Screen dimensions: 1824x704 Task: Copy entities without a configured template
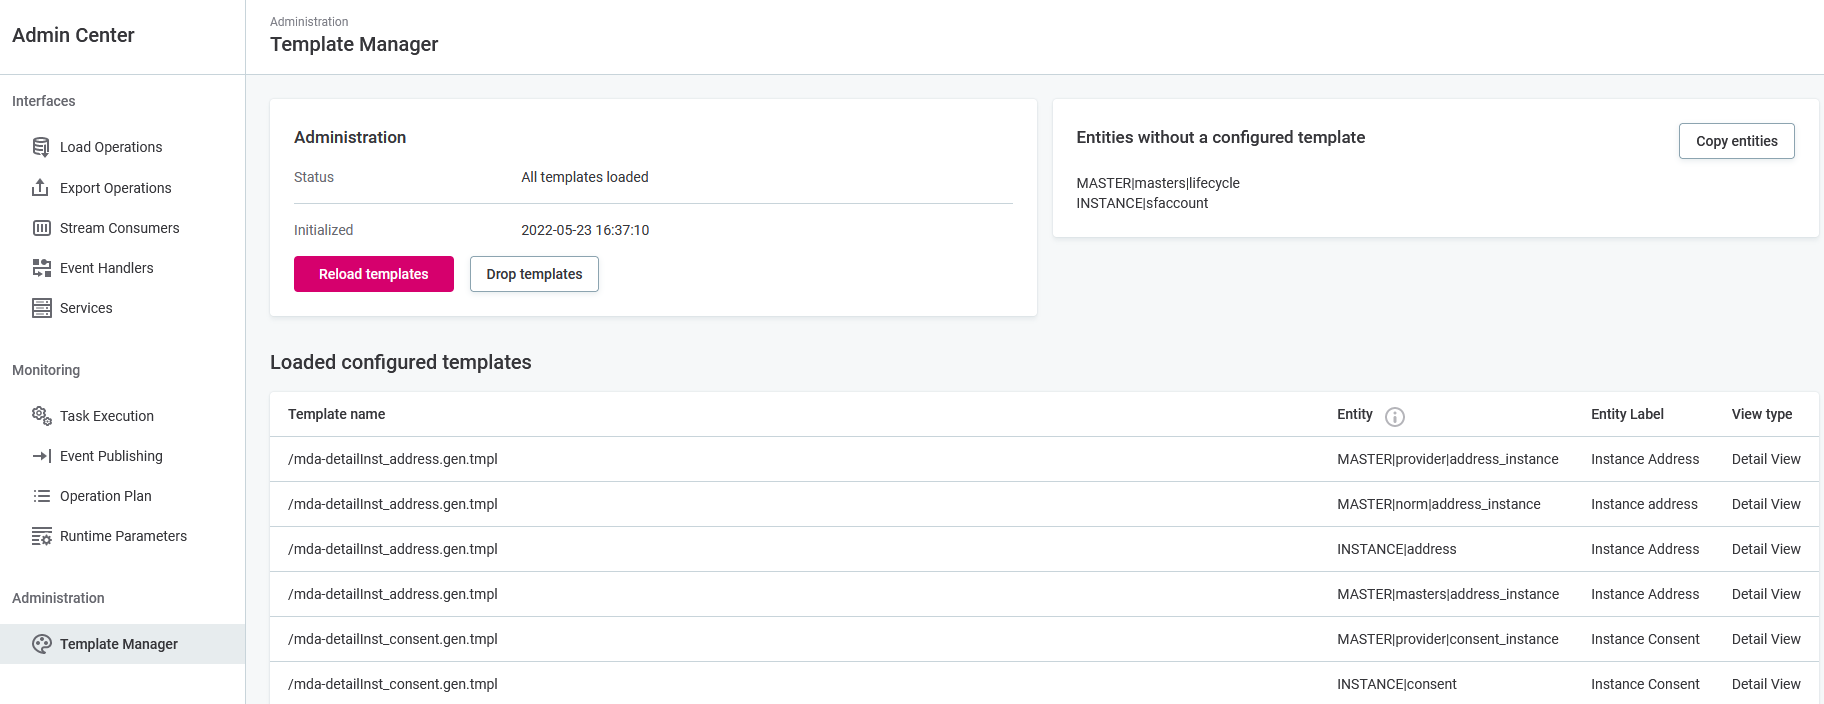coord(1736,141)
